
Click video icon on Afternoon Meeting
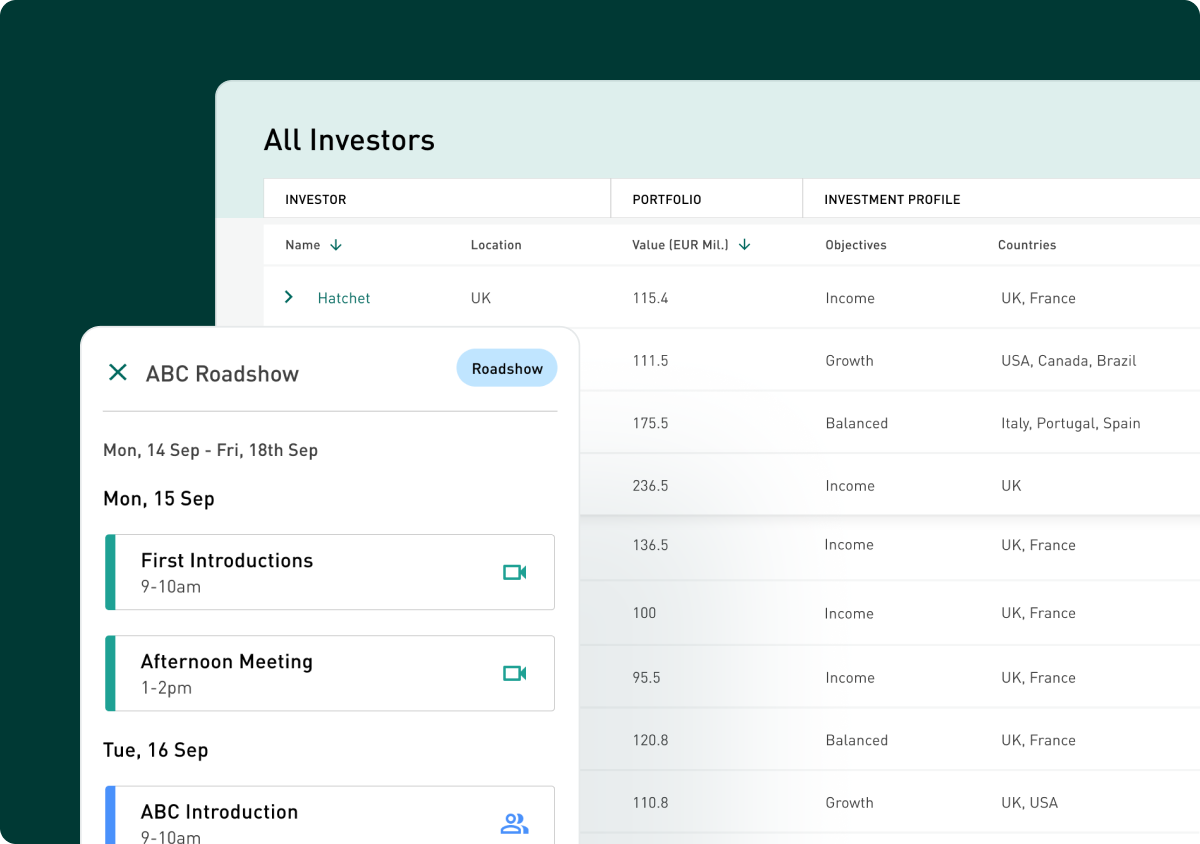pyautogui.click(x=514, y=673)
